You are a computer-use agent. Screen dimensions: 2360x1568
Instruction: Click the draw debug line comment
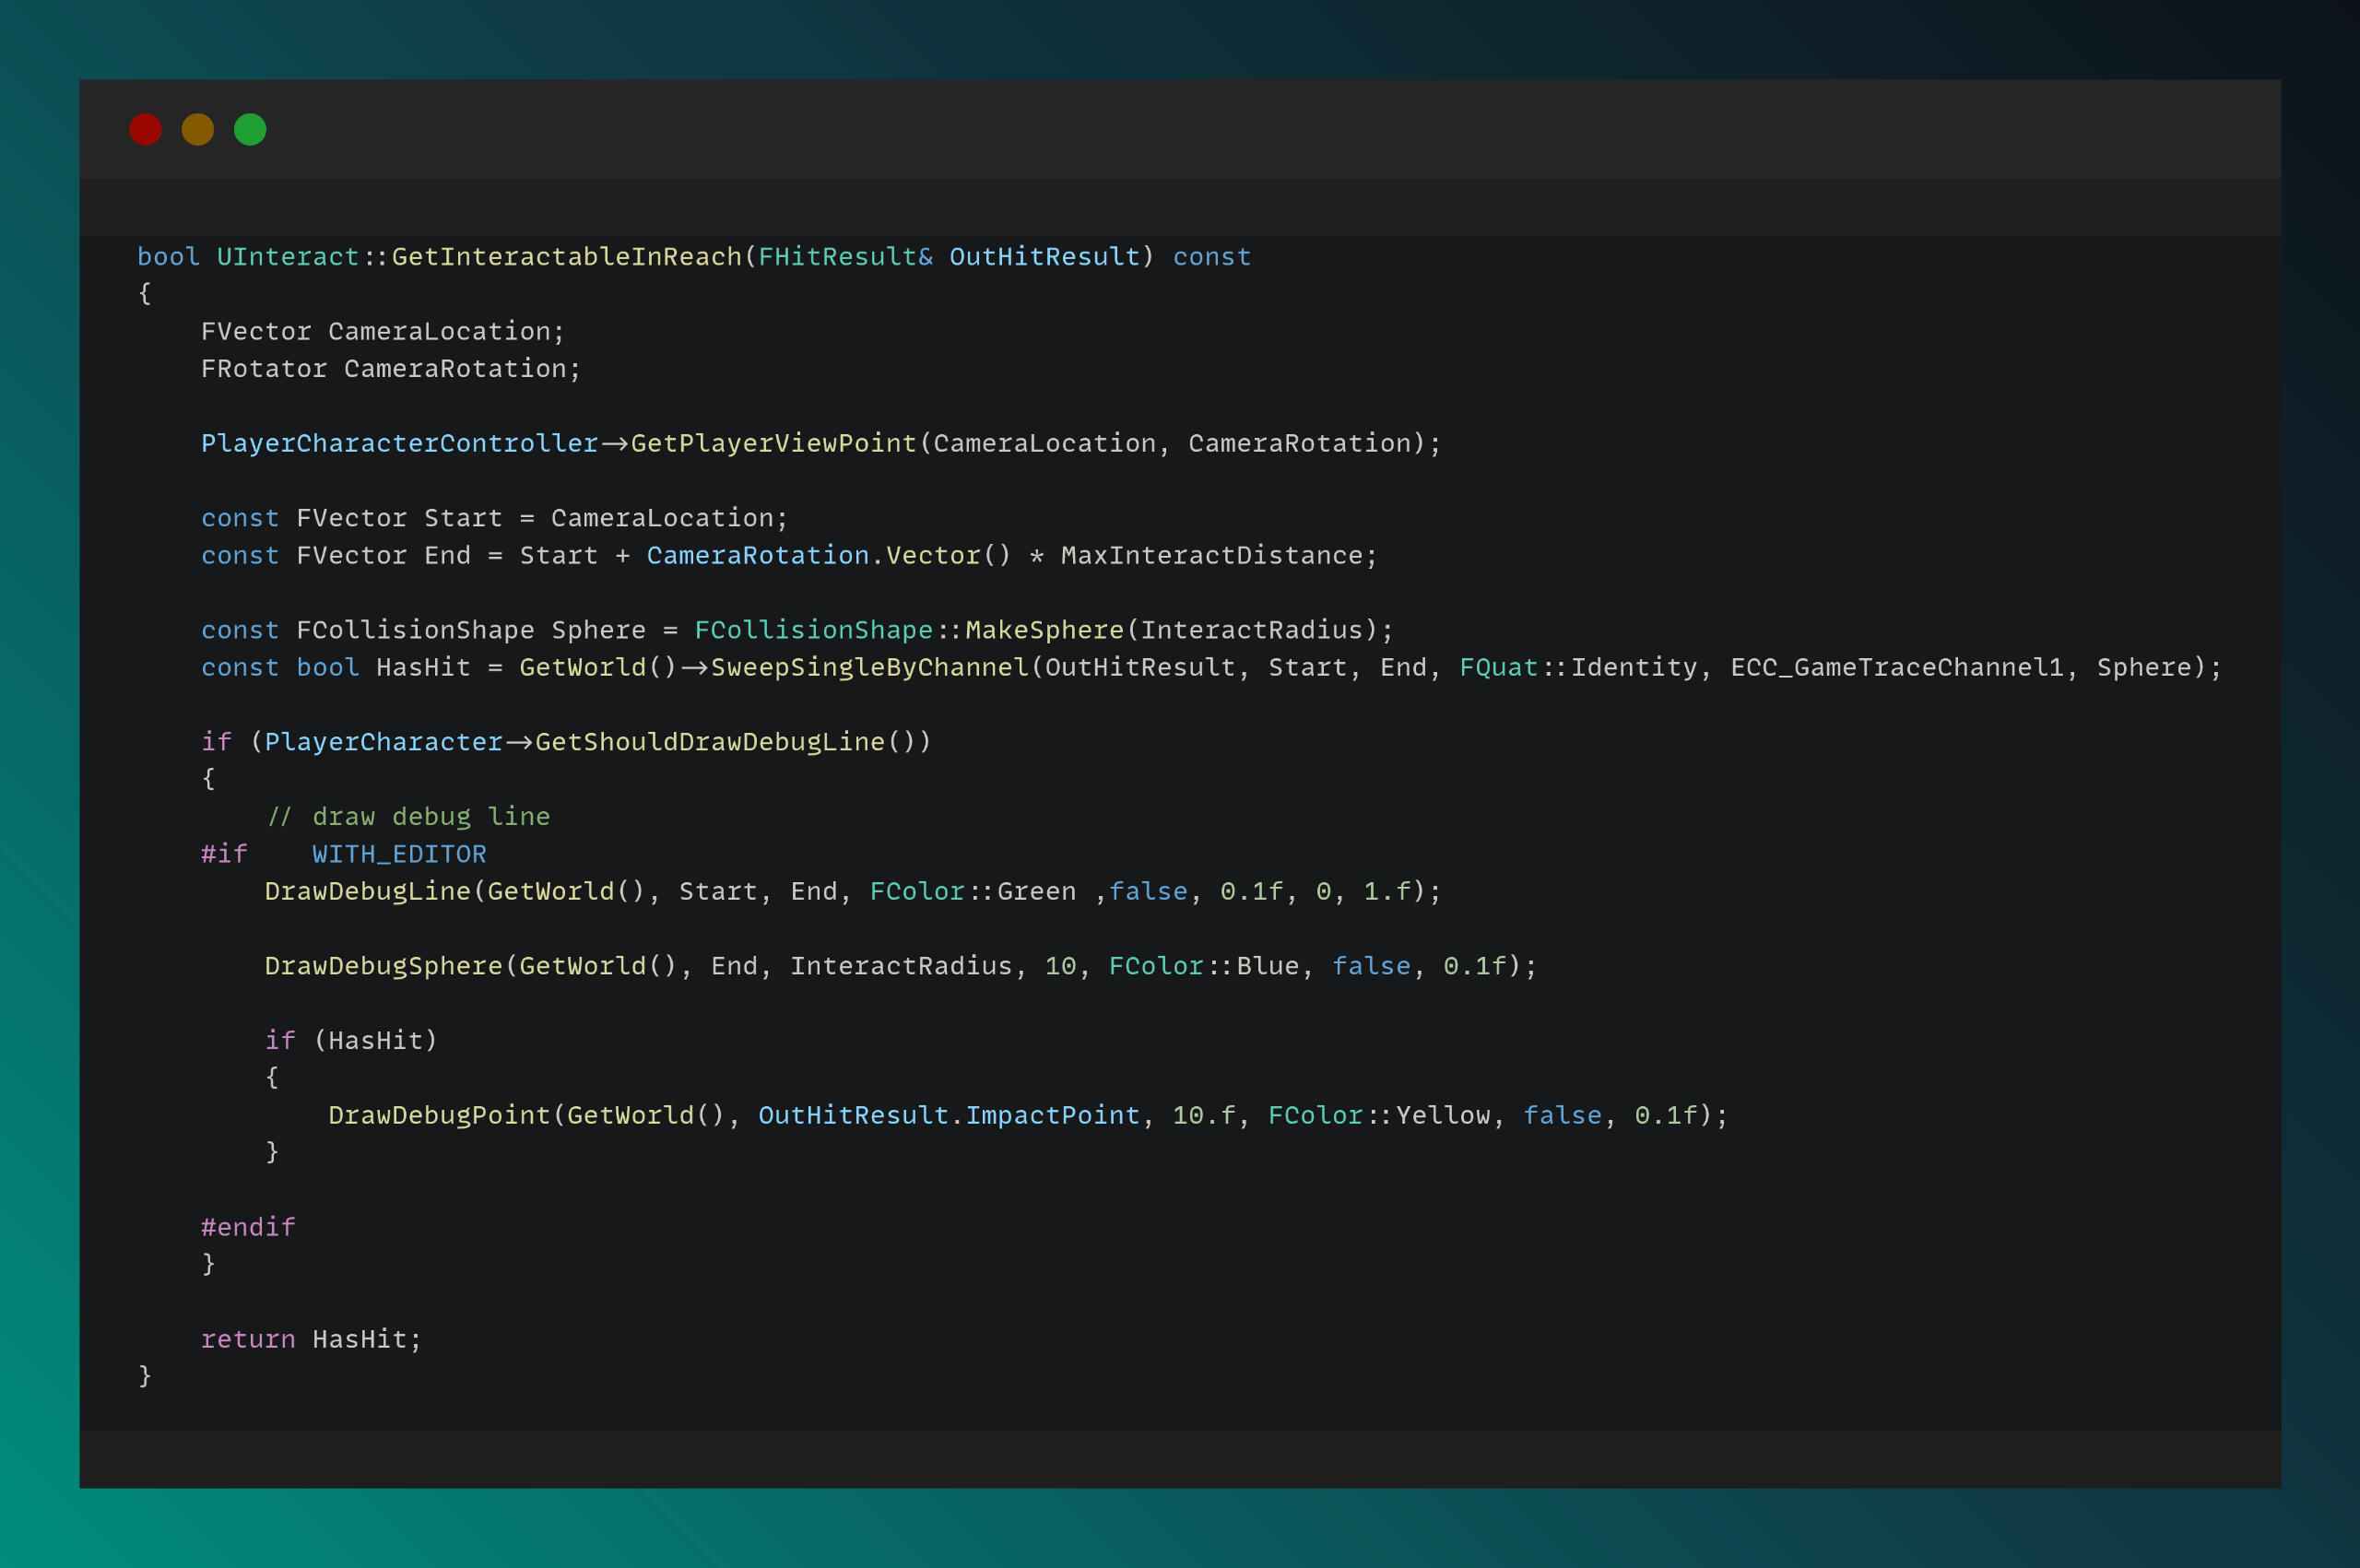409,817
